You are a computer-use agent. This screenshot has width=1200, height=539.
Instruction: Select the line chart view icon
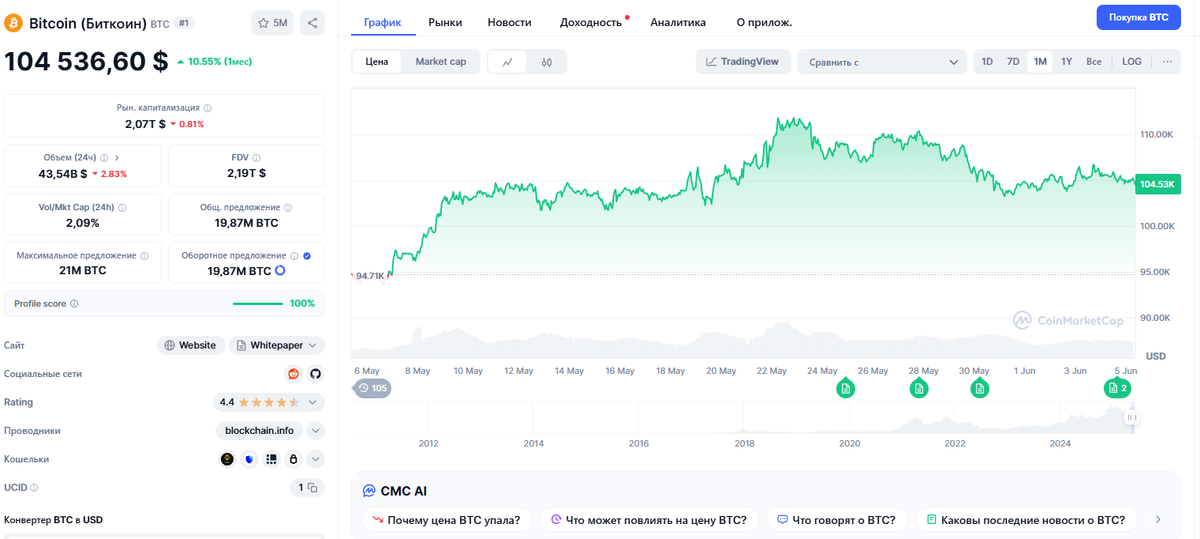pyautogui.click(x=508, y=62)
